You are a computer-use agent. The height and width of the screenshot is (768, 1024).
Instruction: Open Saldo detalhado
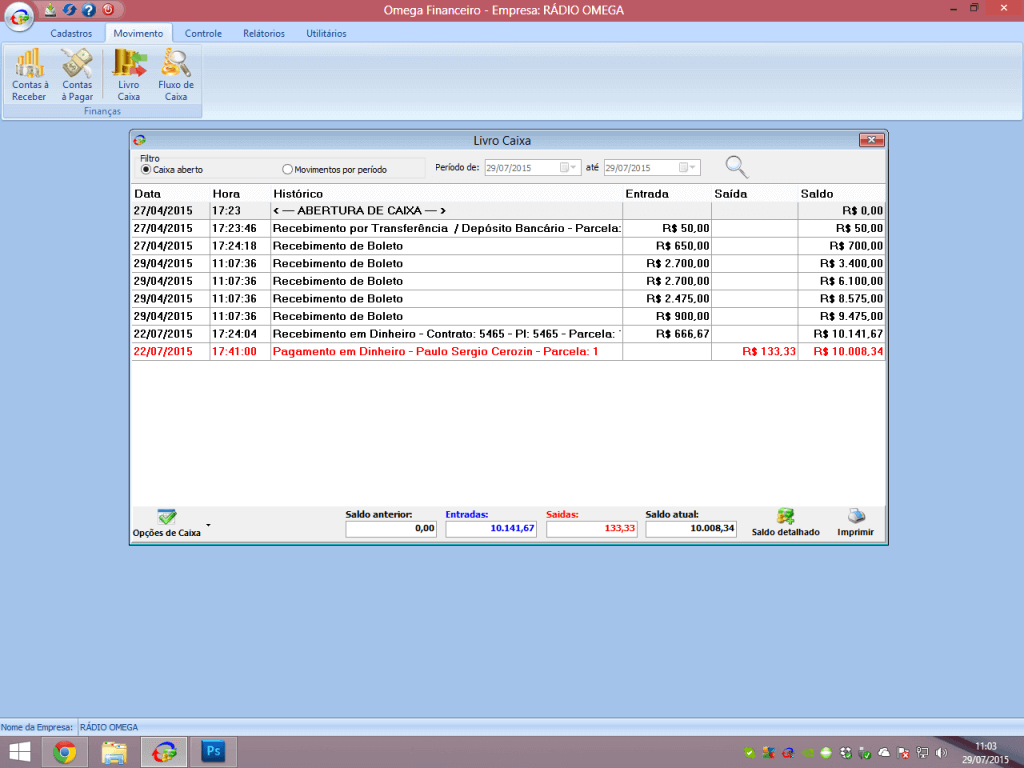coord(785,522)
